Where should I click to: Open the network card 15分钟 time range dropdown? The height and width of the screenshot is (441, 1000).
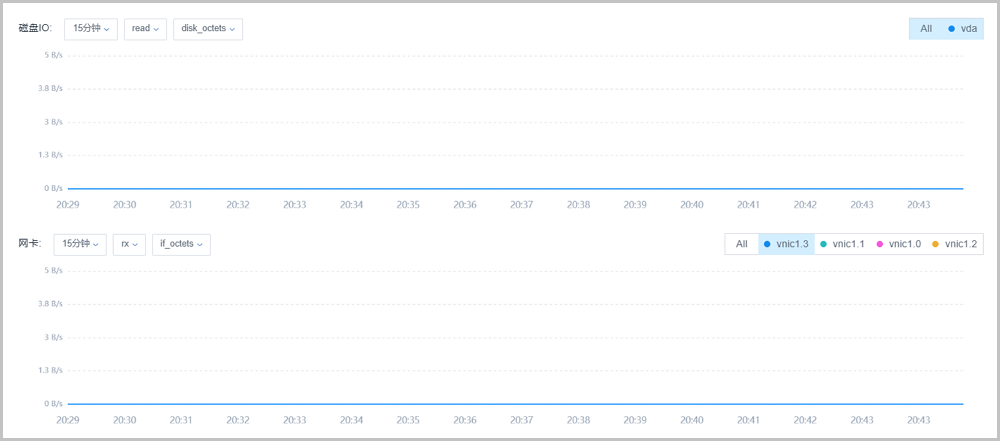click(80, 244)
